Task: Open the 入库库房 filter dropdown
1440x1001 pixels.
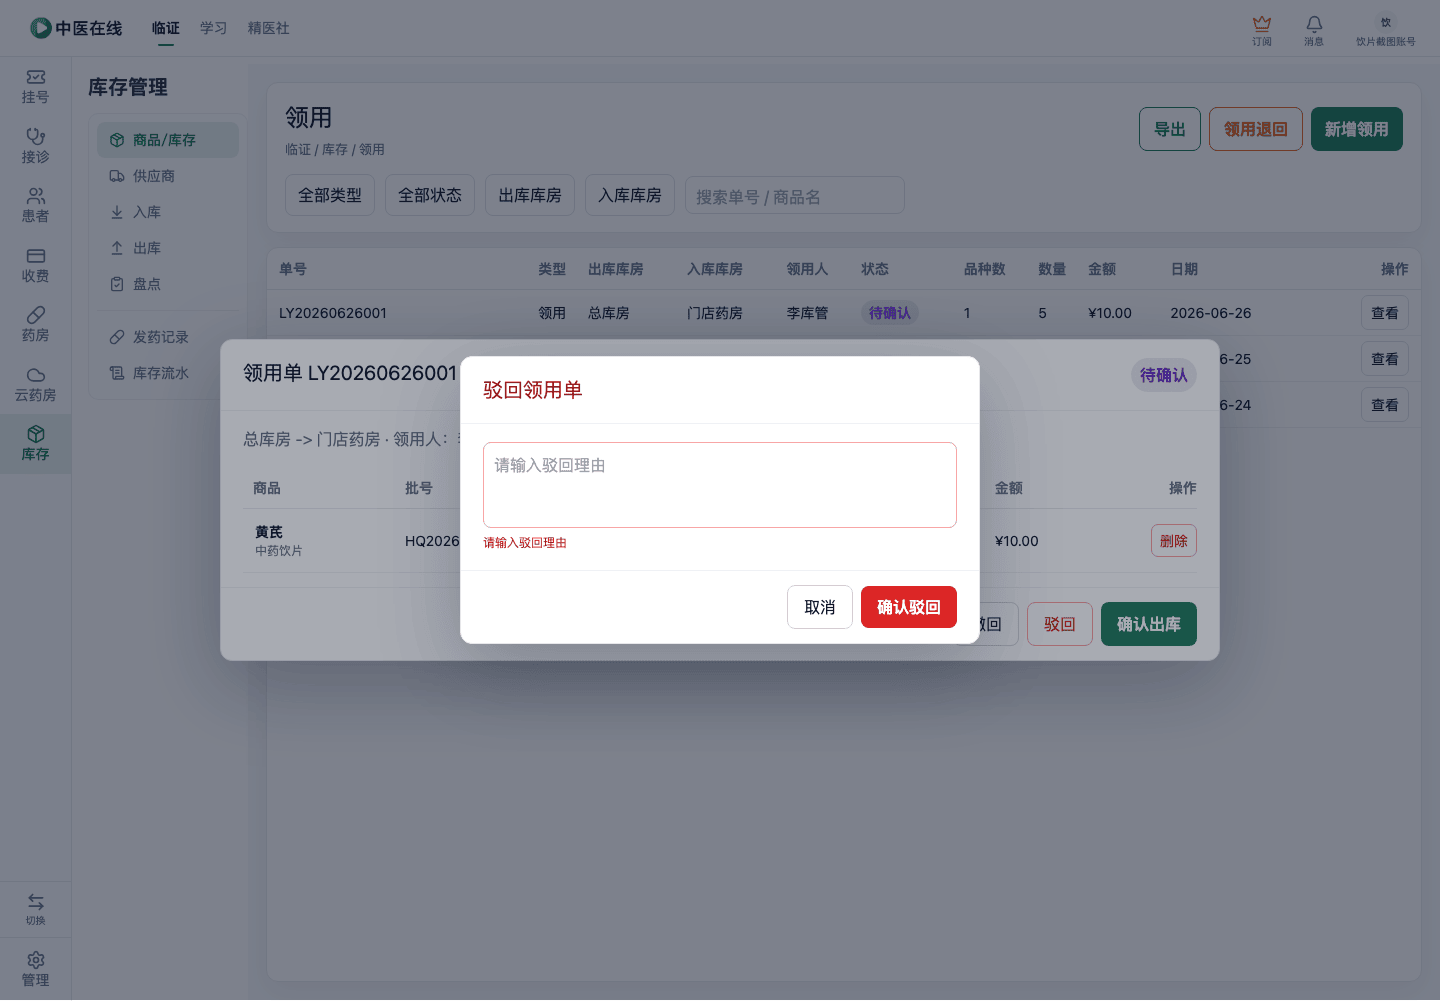Action: [x=630, y=195]
